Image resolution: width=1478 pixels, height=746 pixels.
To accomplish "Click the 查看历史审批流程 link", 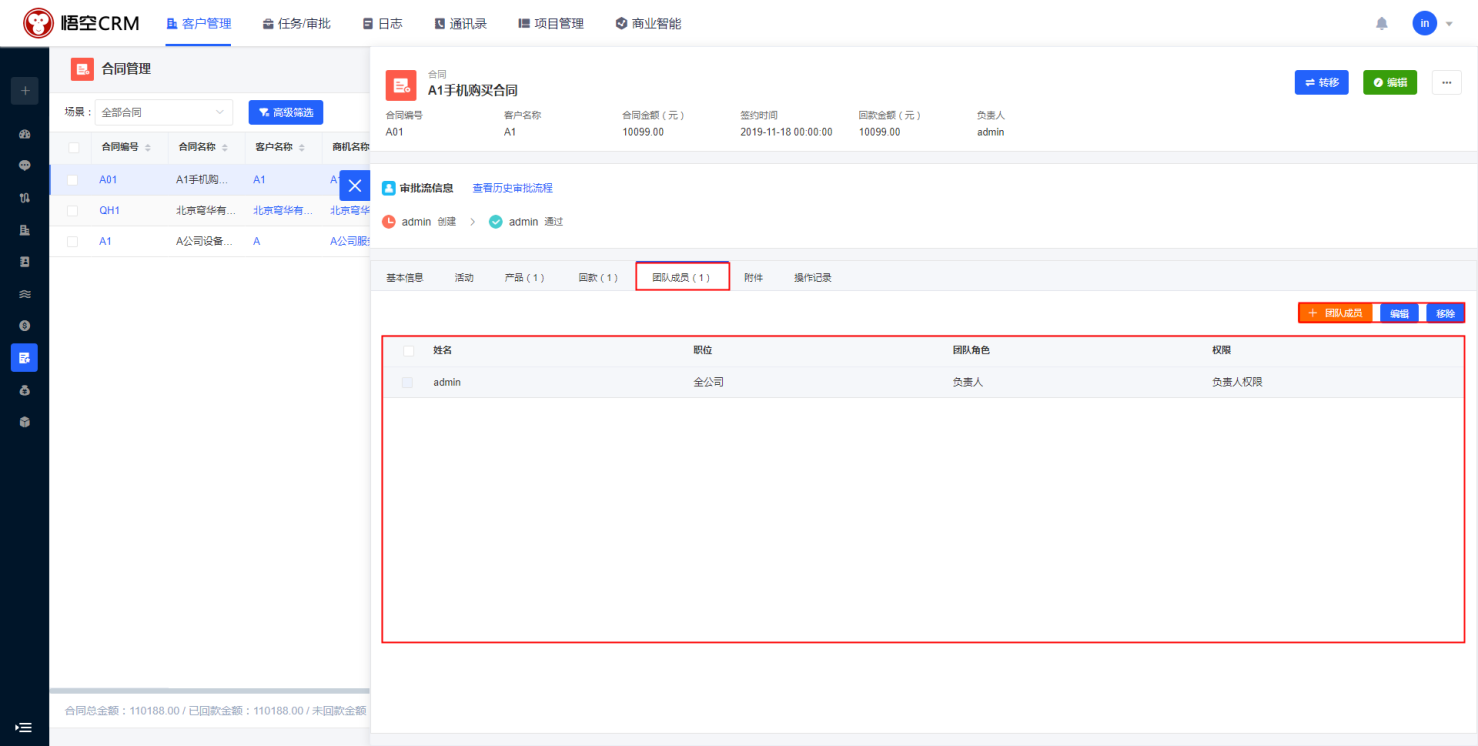I will pyautogui.click(x=512, y=188).
